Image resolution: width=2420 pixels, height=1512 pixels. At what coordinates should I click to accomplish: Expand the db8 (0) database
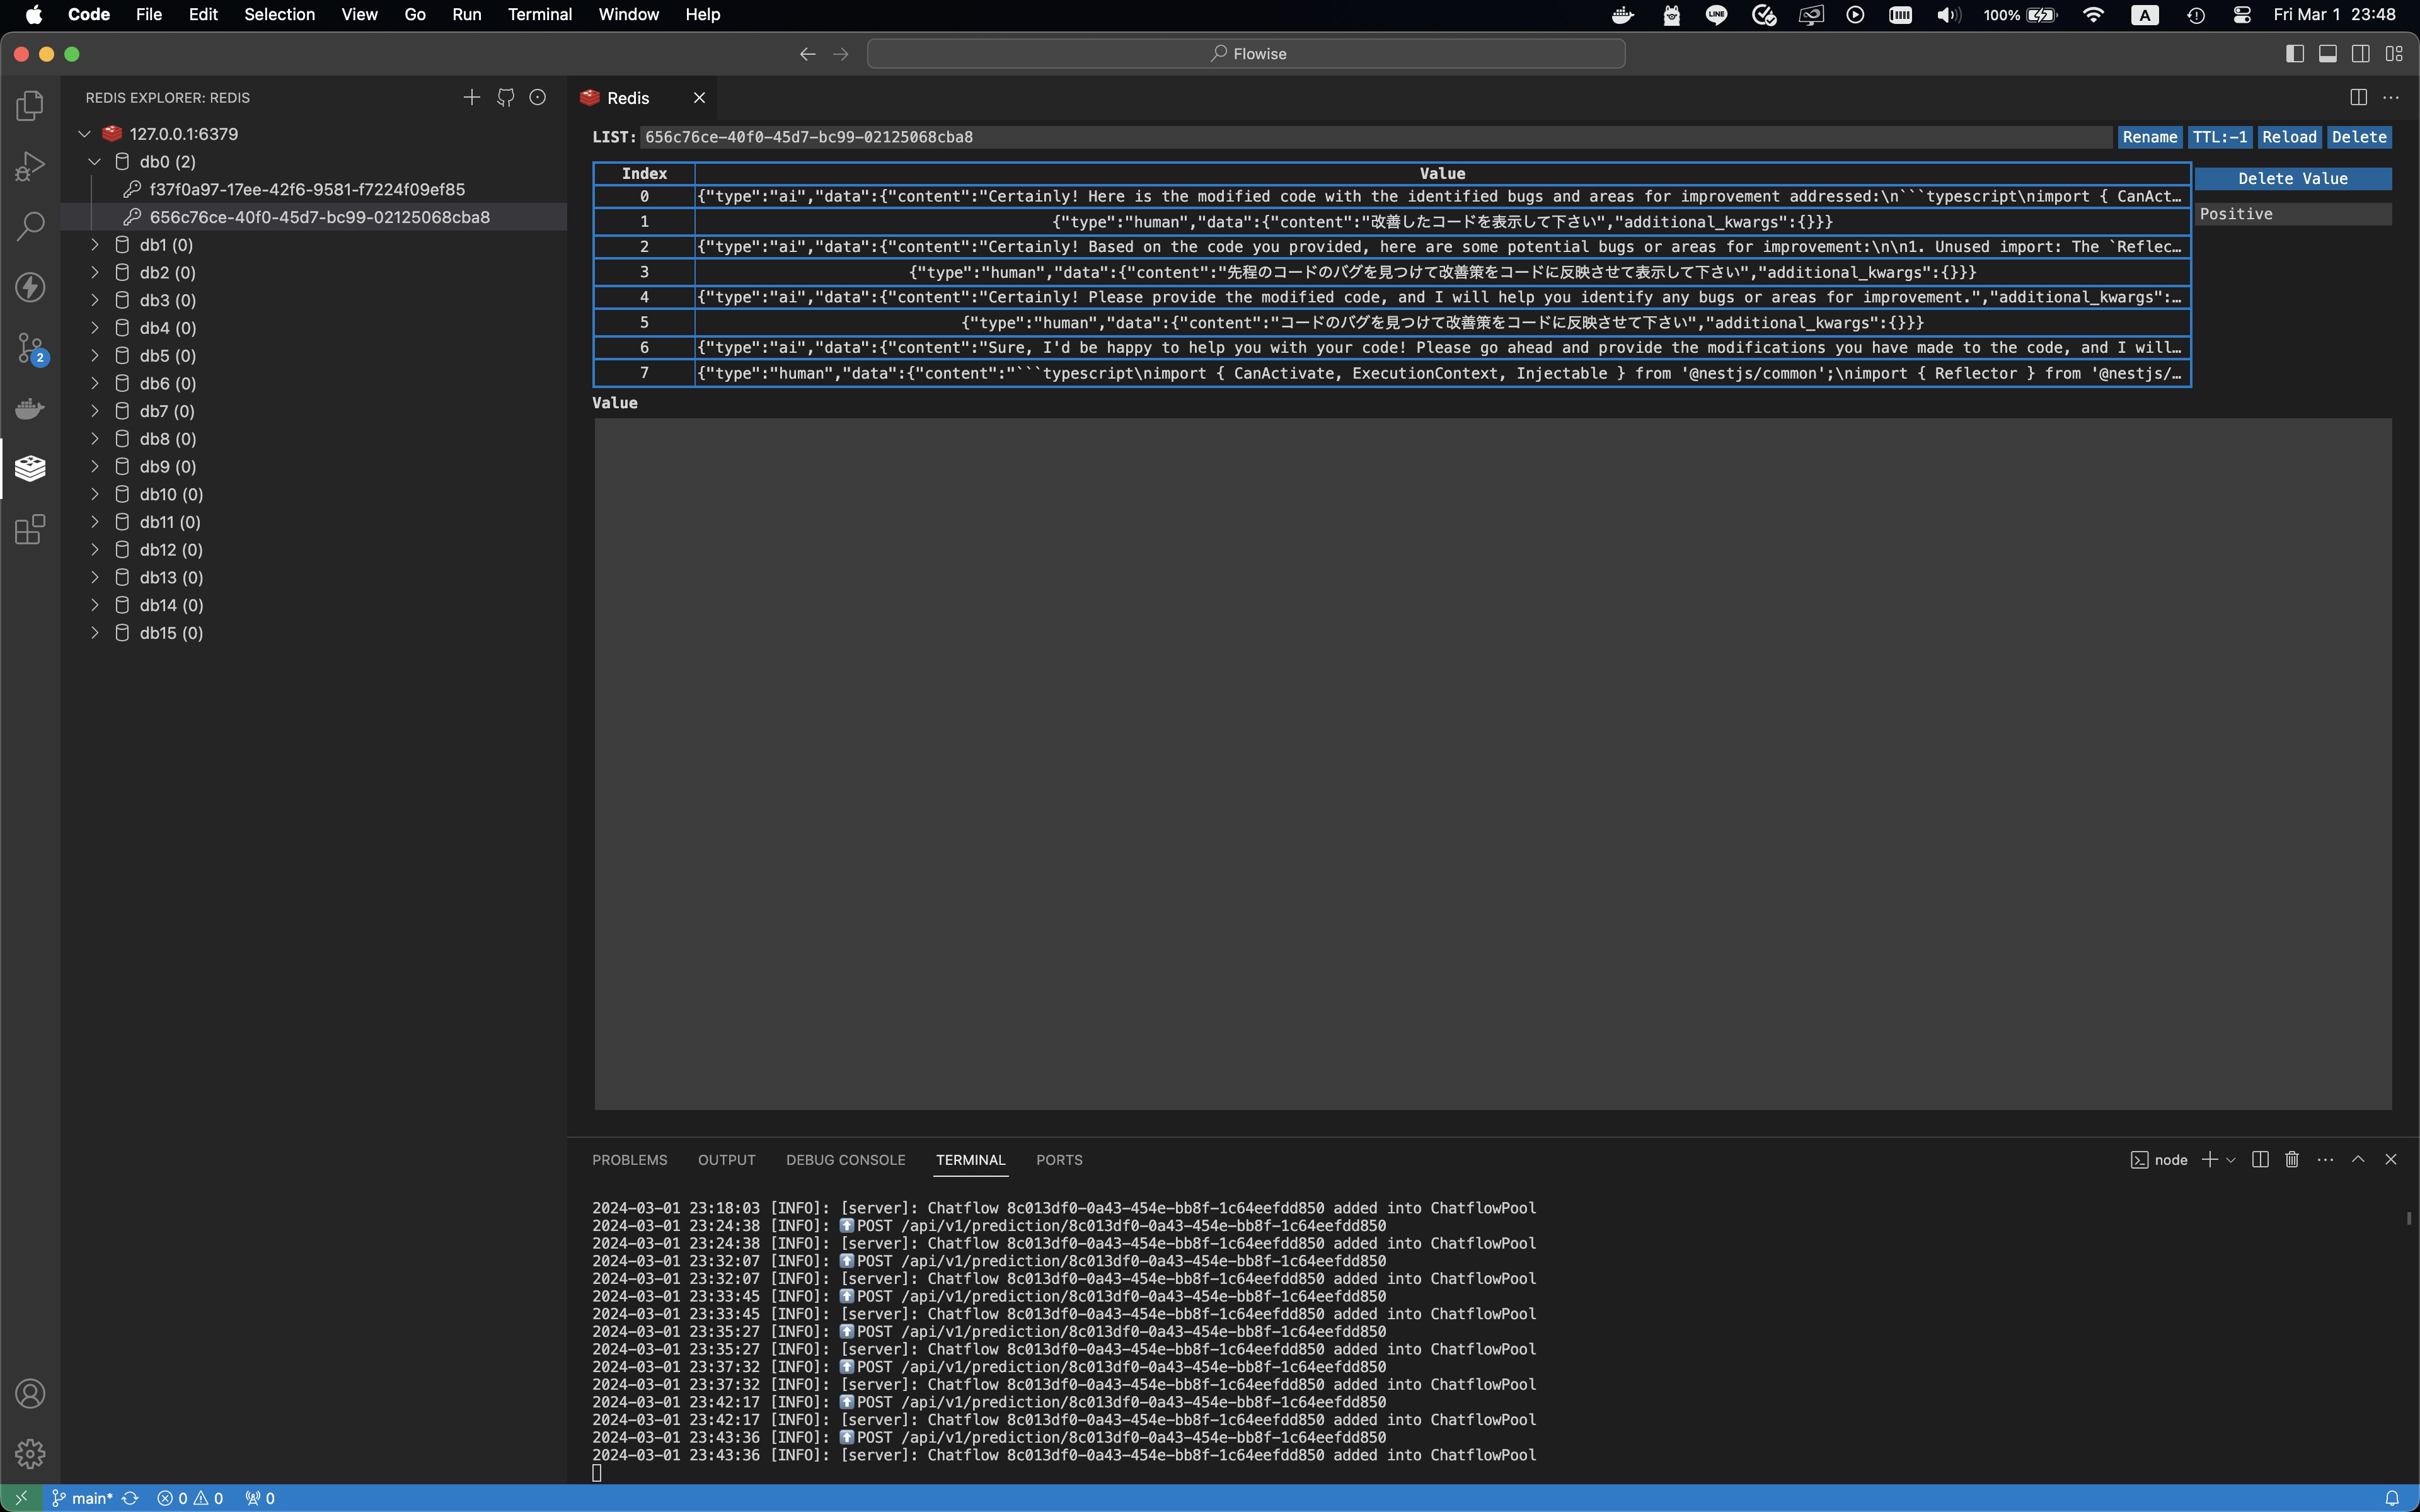point(95,438)
